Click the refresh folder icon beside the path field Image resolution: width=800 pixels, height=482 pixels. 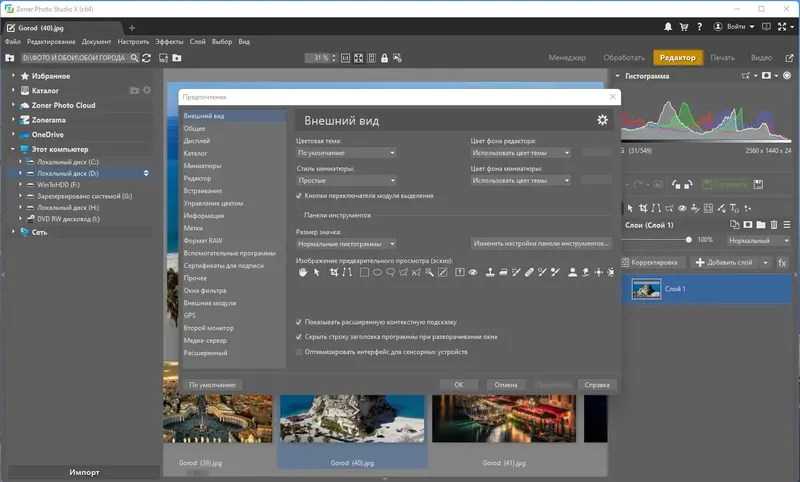pos(147,59)
